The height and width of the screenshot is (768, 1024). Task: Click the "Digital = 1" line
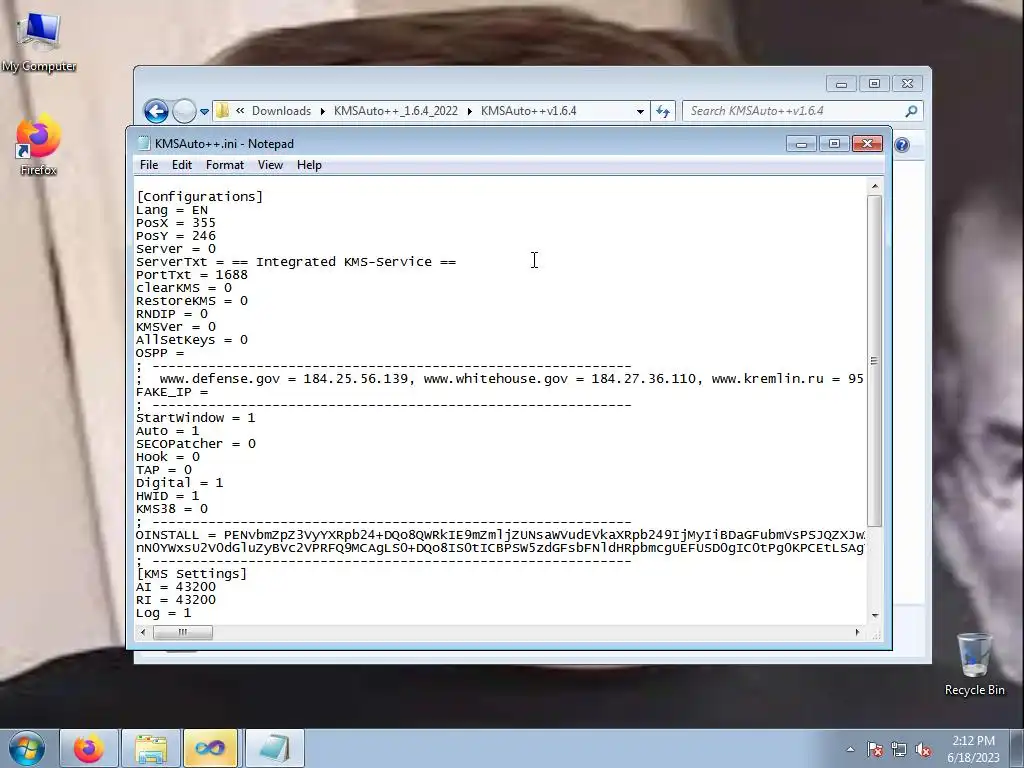[x=180, y=483]
